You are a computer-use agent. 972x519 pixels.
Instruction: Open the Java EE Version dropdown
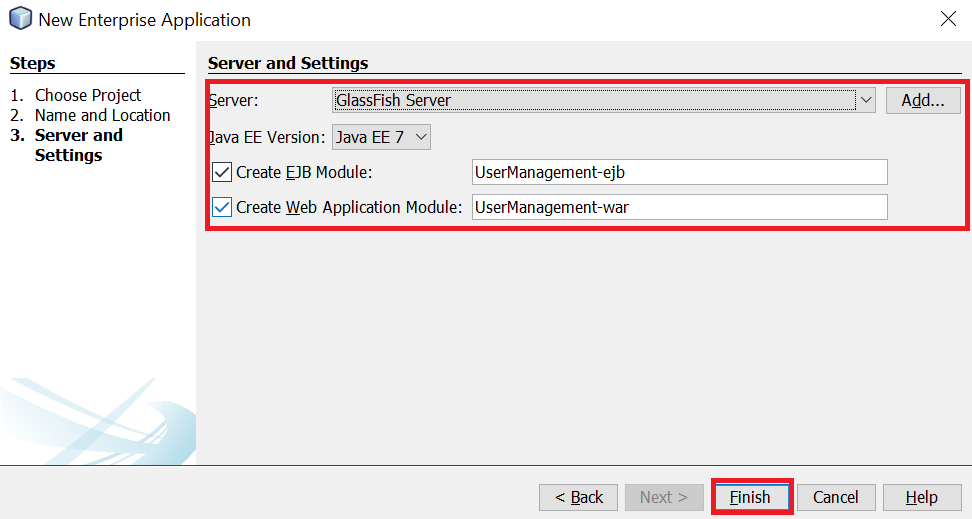pos(381,137)
